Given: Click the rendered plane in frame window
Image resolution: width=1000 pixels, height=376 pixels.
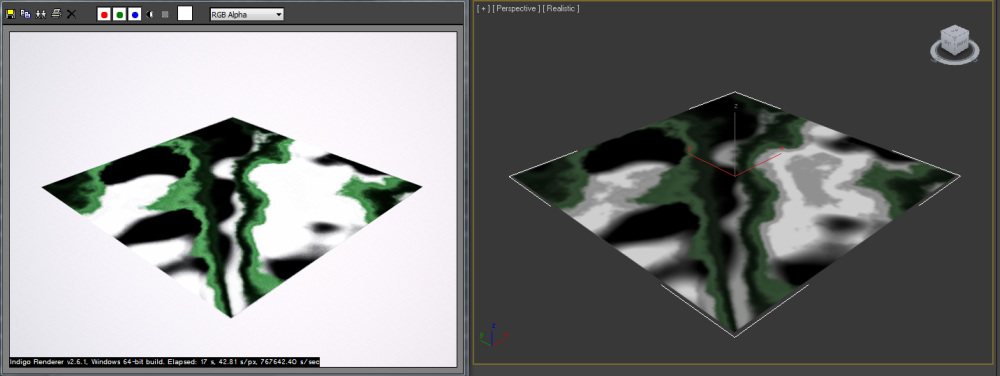Looking at the screenshot, I should (x=232, y=217).
